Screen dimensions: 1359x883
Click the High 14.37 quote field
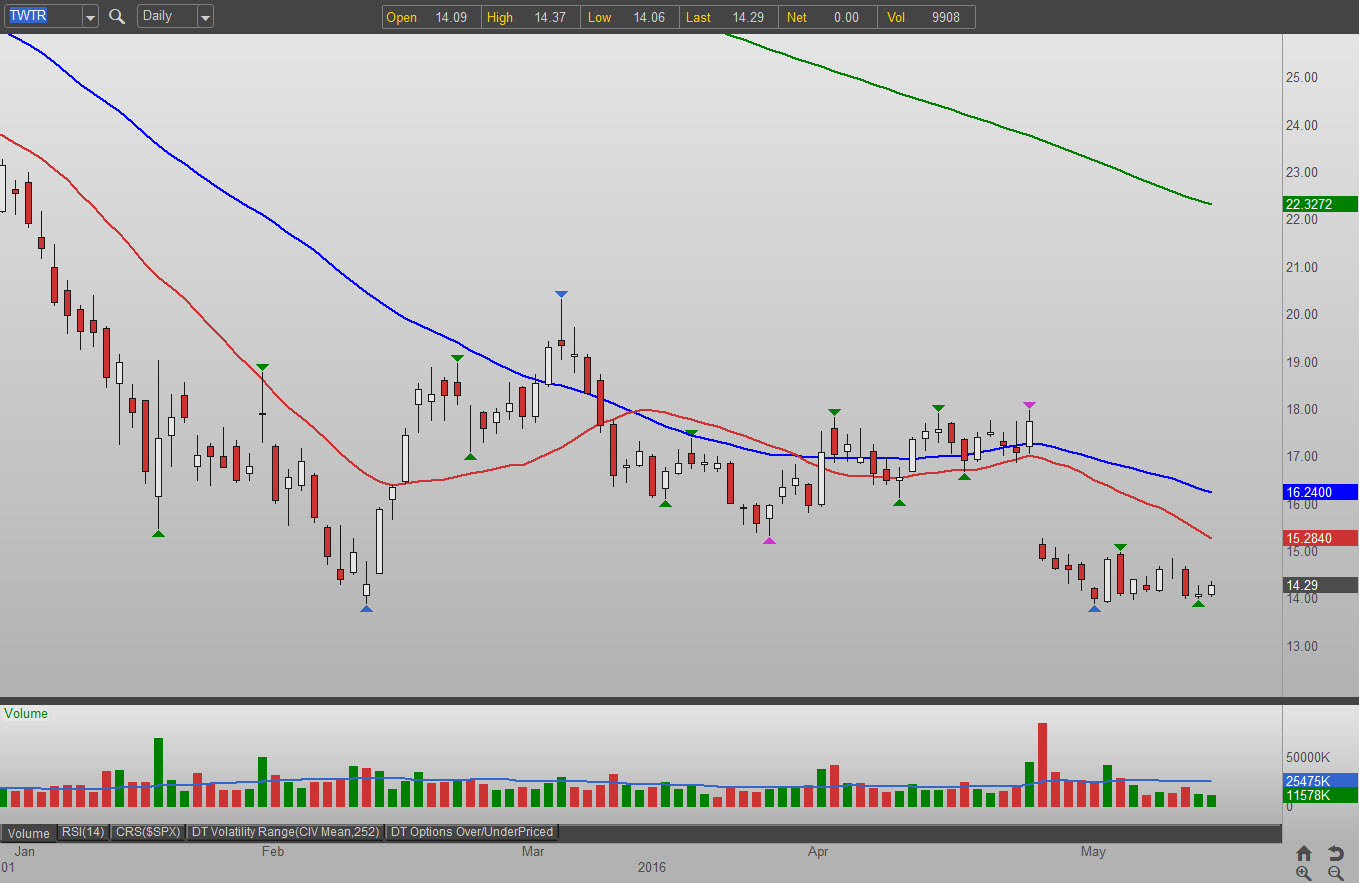[x=530, y=17]
